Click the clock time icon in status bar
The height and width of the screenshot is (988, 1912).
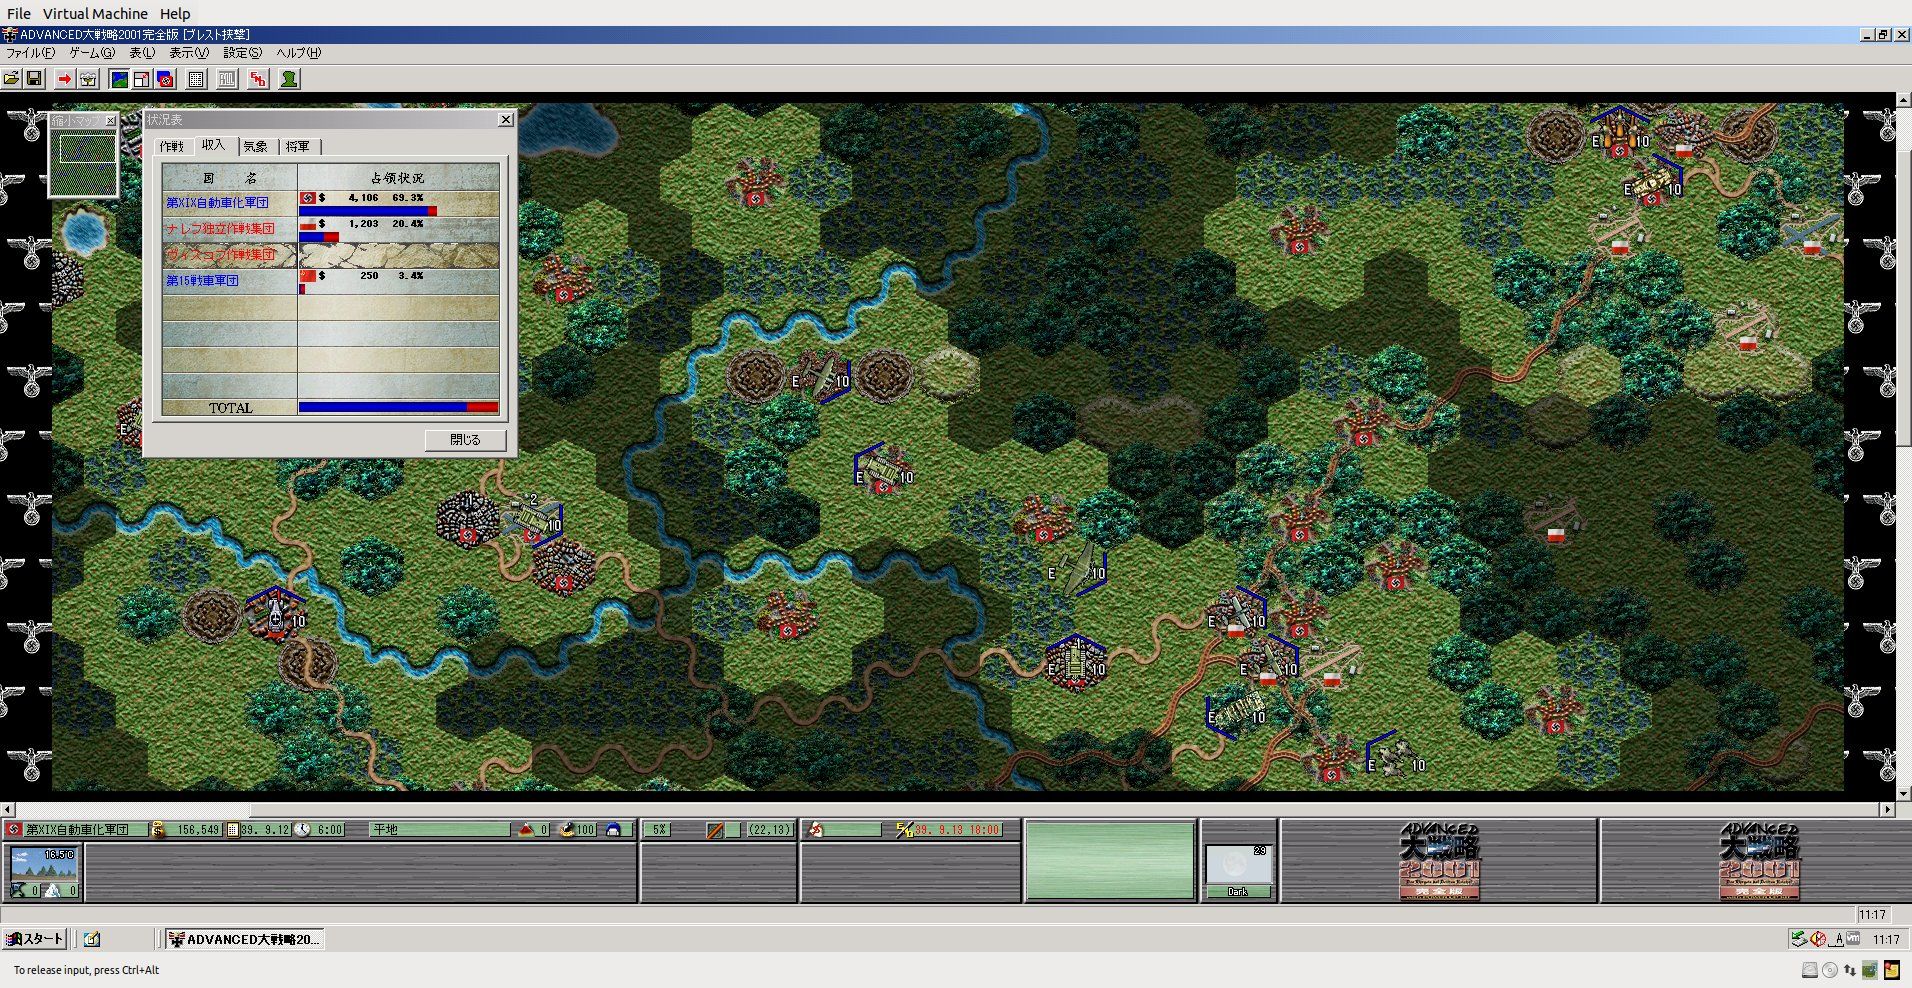click(x=302, y=830)
